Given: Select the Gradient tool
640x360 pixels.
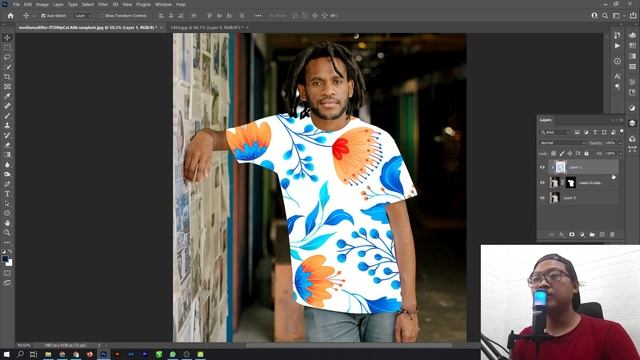Looking at the screenshot, I should pyautogui.click(x=7, y=155).
